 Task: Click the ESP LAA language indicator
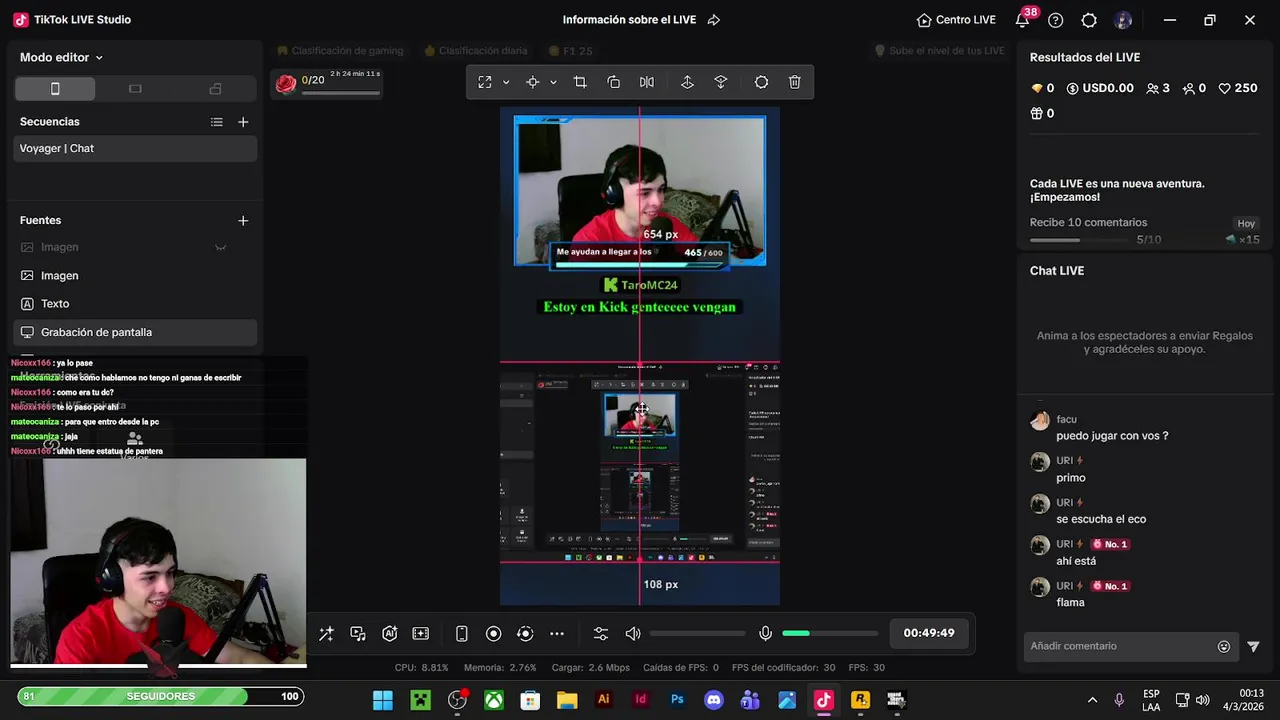(1151, 700)
